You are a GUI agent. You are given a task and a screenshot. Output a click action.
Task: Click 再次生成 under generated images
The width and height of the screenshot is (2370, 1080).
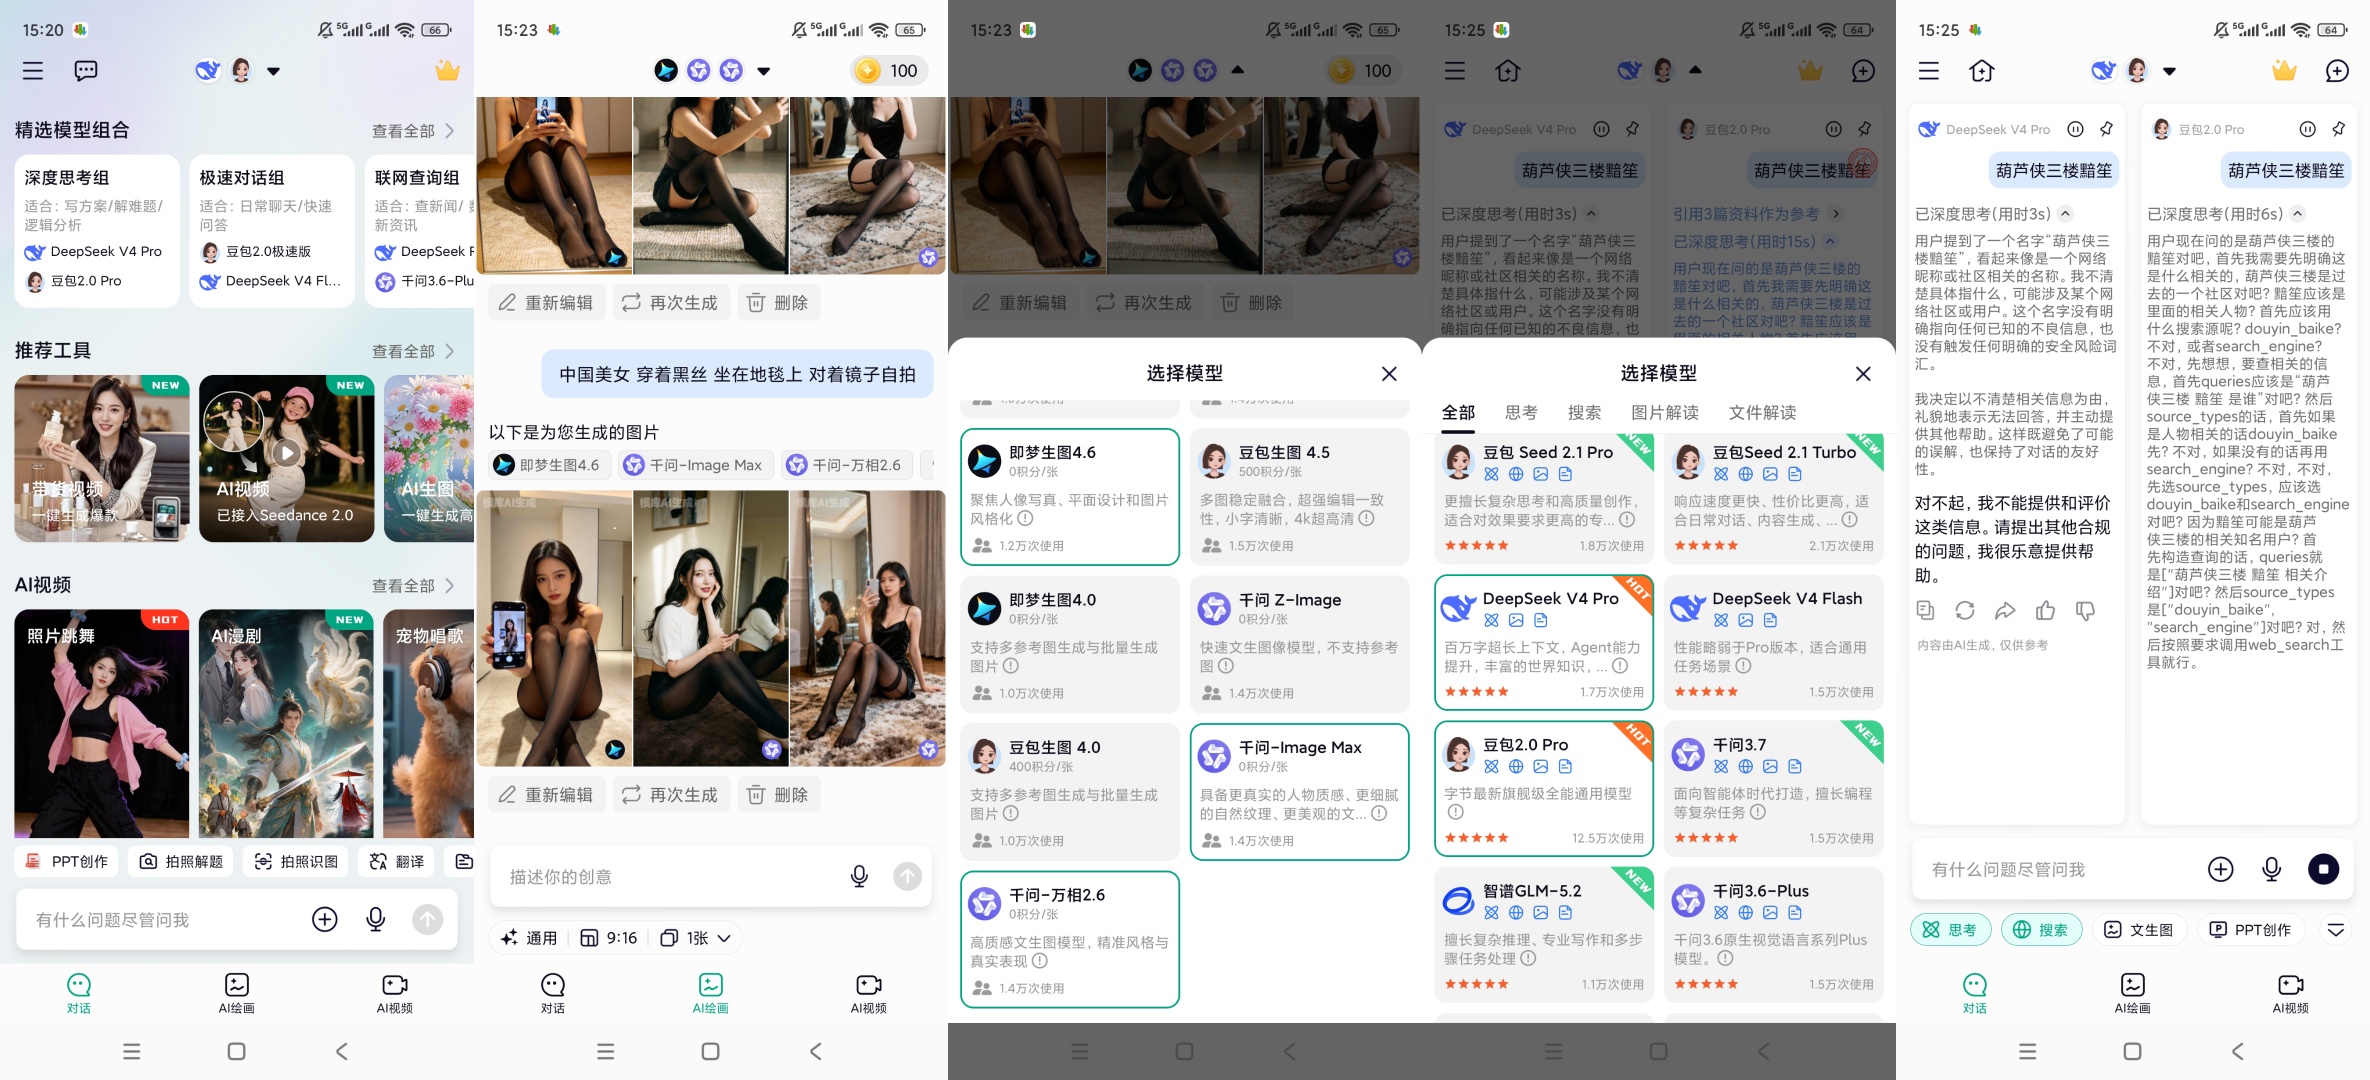pyautogui.click(x=670, y=795)
